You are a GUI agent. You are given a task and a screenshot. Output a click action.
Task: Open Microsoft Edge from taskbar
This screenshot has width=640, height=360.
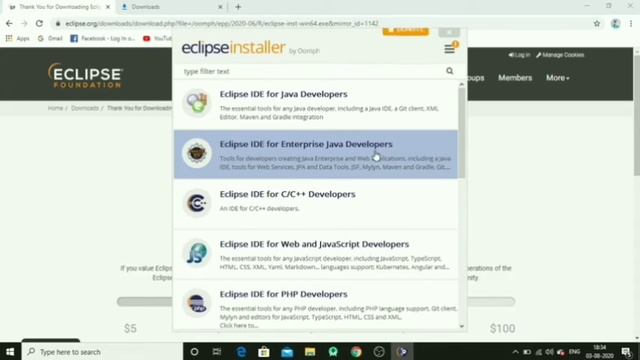(241, 351)
